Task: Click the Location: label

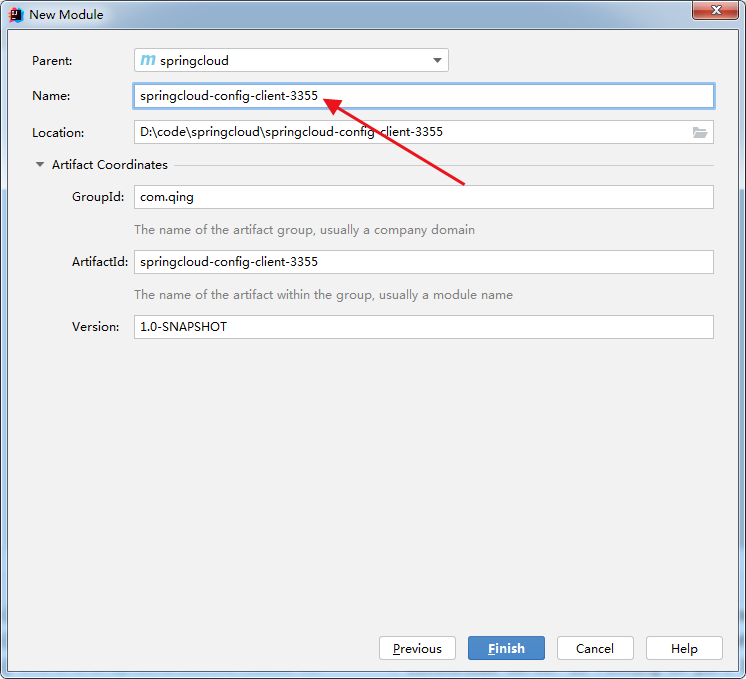Action: [x=58, y=133]
